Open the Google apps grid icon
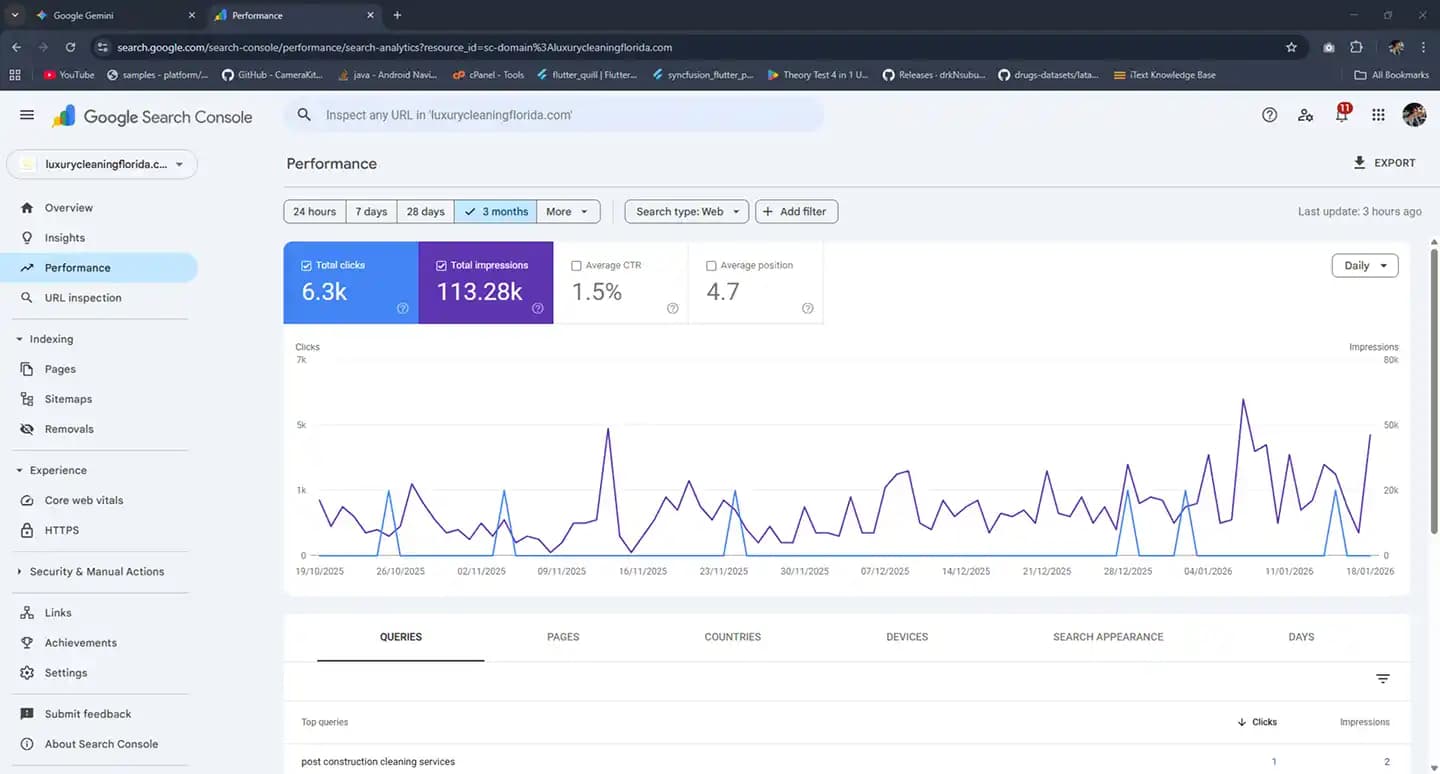The height and width of the screenshot is (774, 1440). [1378, 115]
